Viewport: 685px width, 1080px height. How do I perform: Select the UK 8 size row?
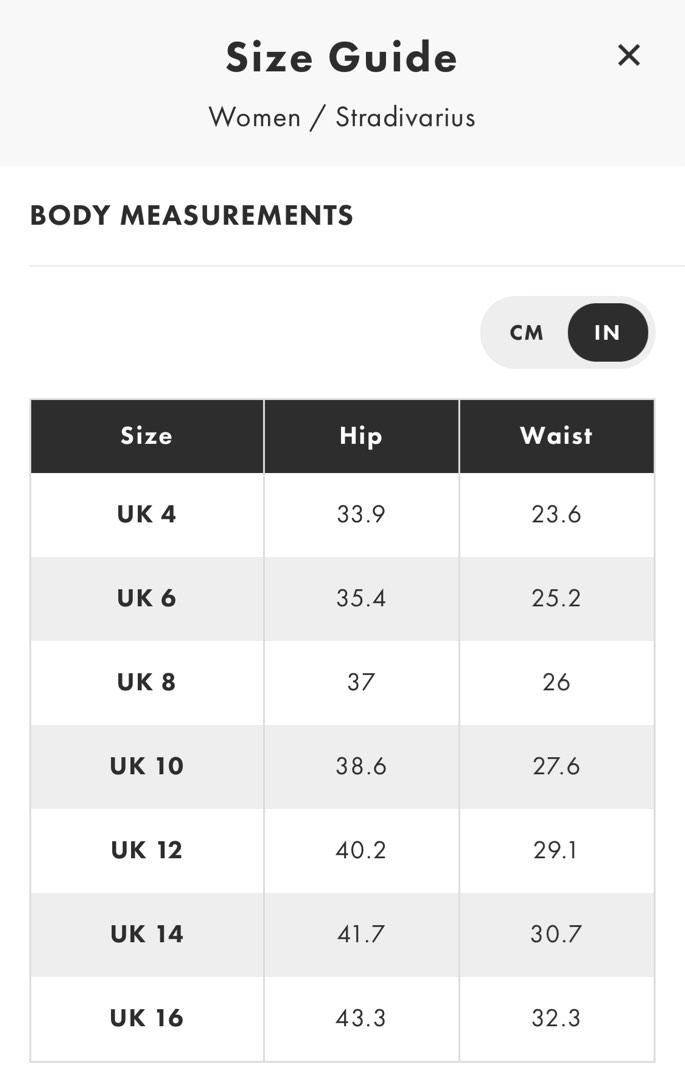(147, 682)
